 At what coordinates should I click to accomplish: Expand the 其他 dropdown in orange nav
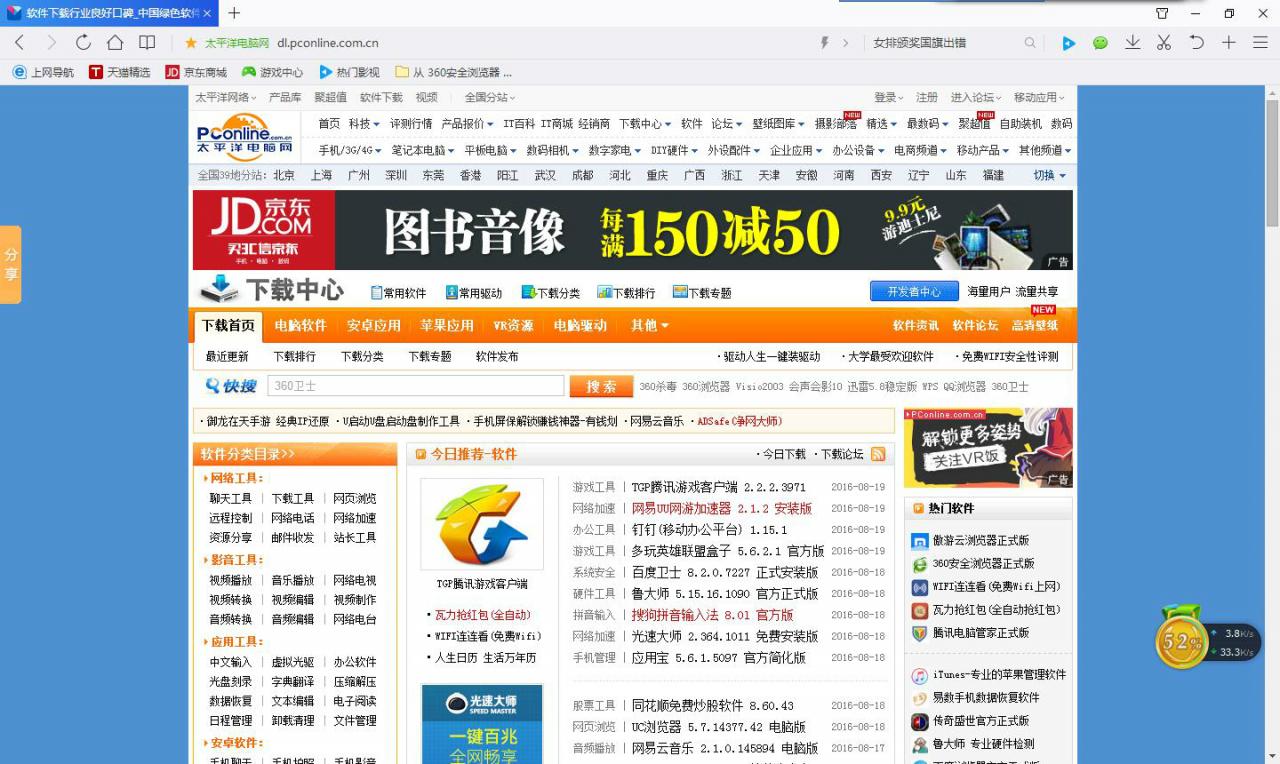[649, 326]
